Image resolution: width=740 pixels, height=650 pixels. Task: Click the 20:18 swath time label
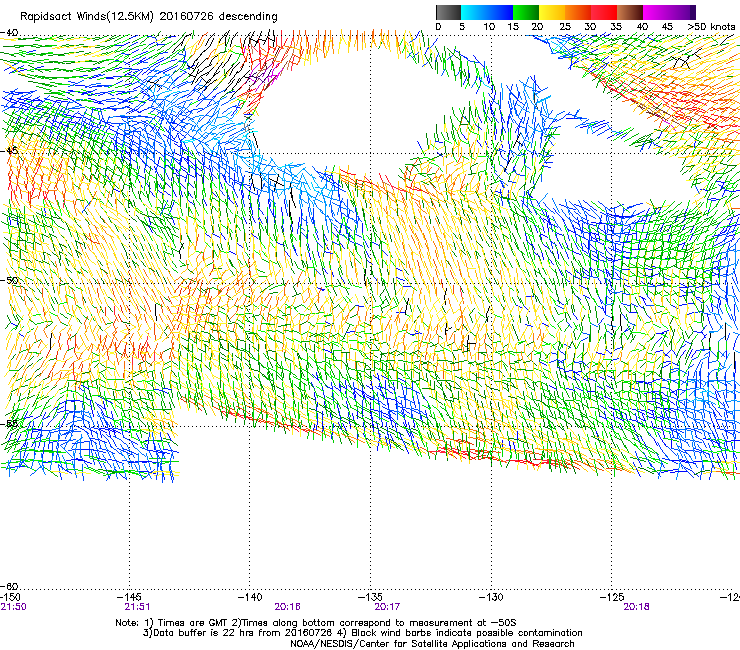pos(636,607)
